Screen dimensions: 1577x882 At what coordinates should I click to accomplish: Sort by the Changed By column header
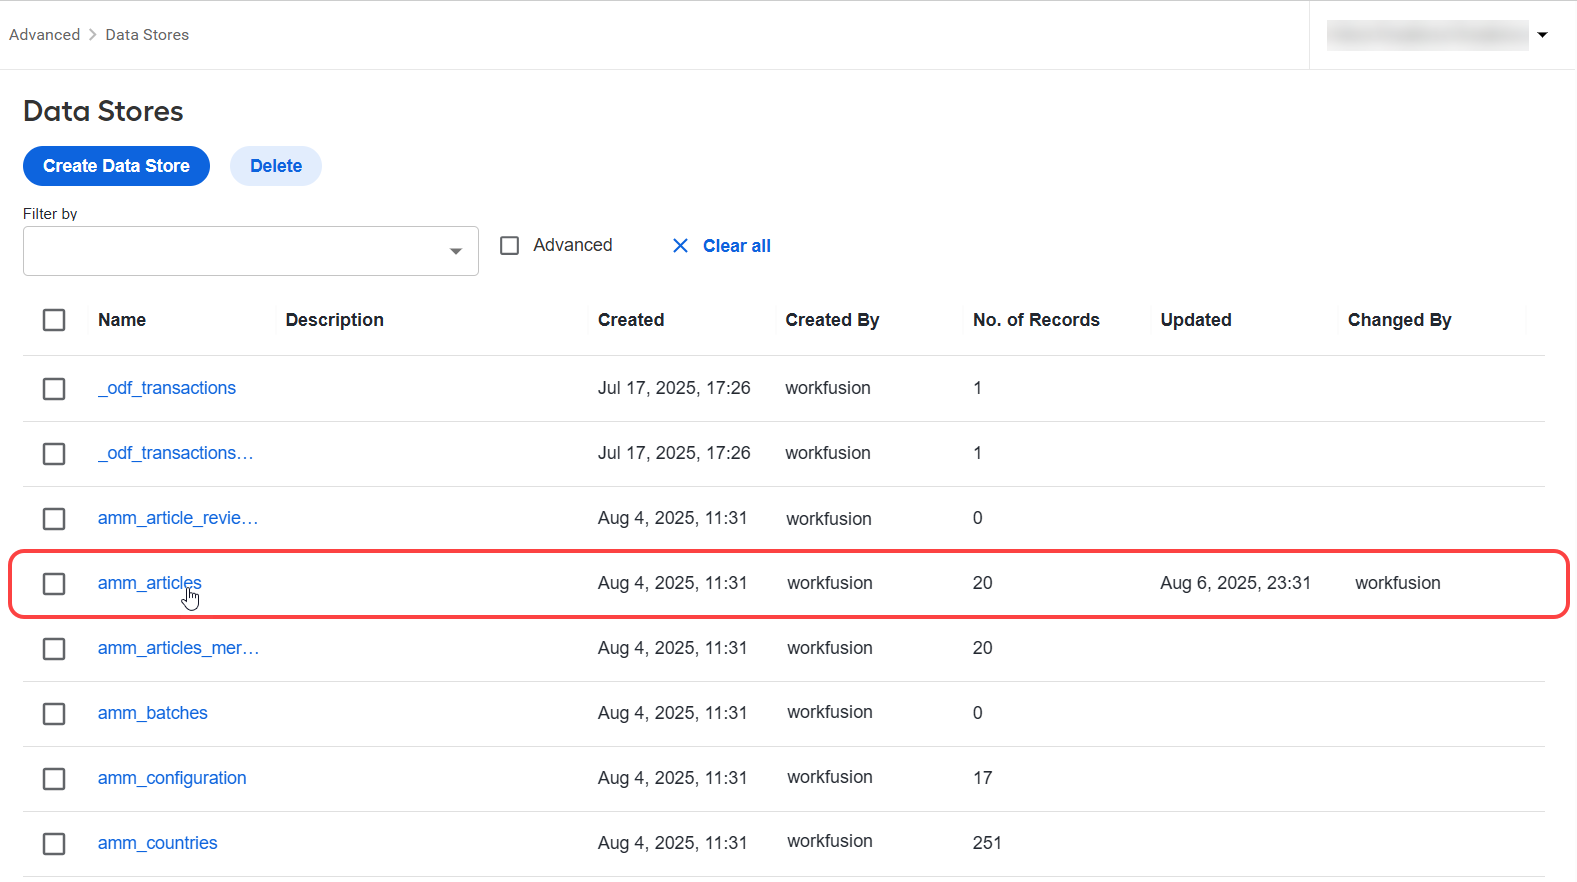pyautogui.click(x=1400, y=320)
